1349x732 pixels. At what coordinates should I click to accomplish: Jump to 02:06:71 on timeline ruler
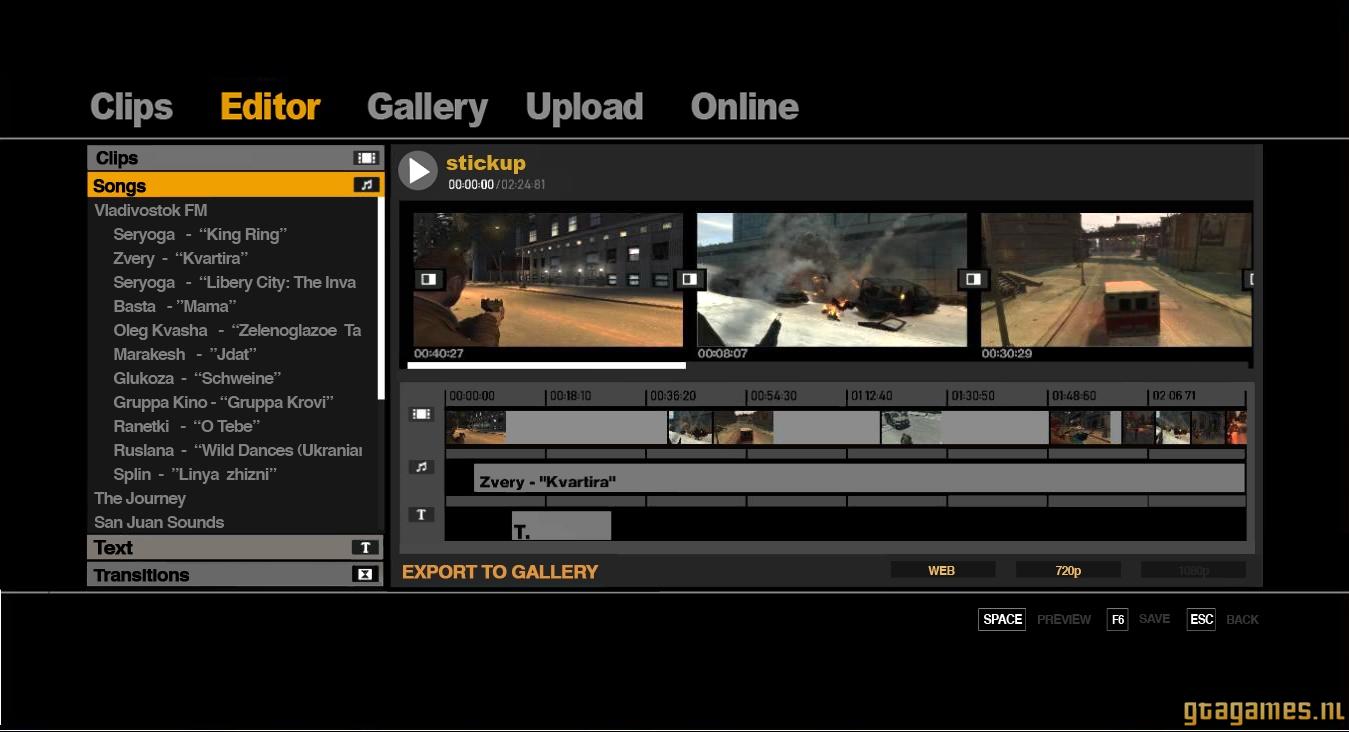coord(1174,396)
